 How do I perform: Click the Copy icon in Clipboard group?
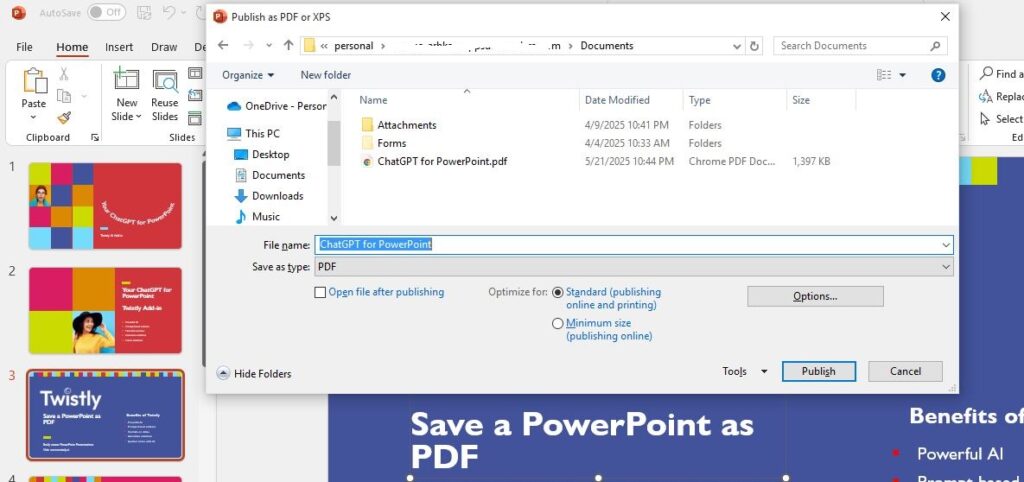pyautogui.click(x=64, y=96)
